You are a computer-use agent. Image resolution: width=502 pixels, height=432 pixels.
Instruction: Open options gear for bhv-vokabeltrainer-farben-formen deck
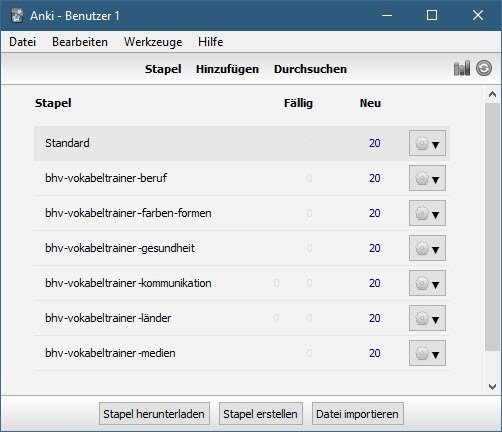click(x=427, y=213)
